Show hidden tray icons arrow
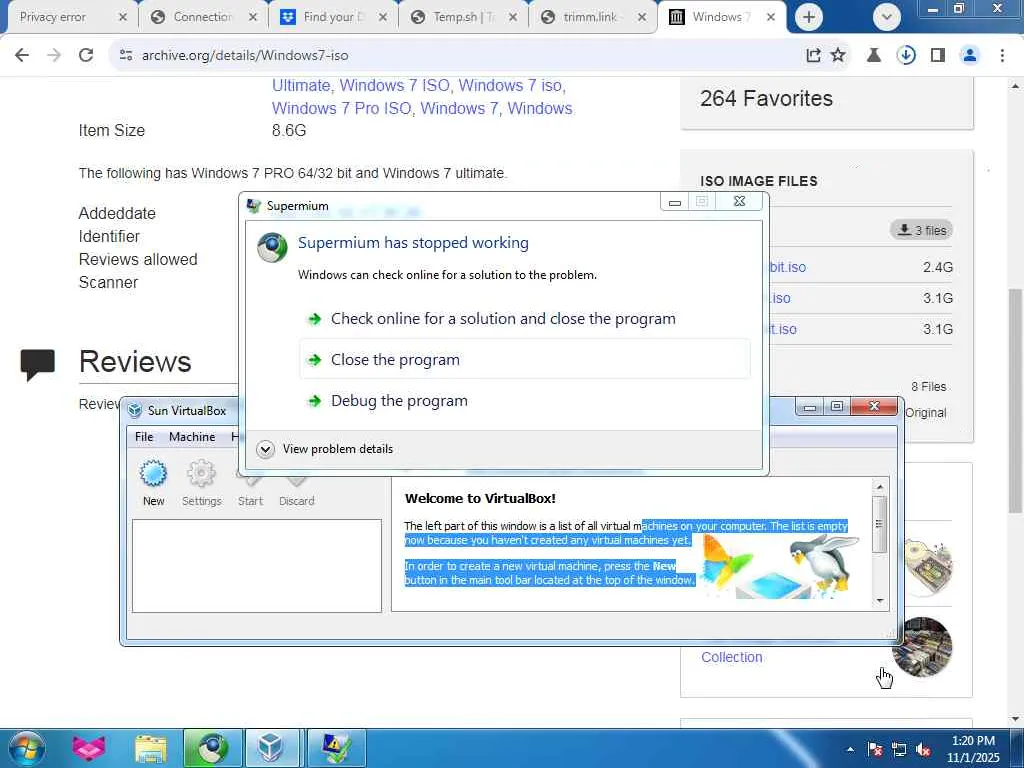This screenshot has width=1024, height=768. (850, 749)
